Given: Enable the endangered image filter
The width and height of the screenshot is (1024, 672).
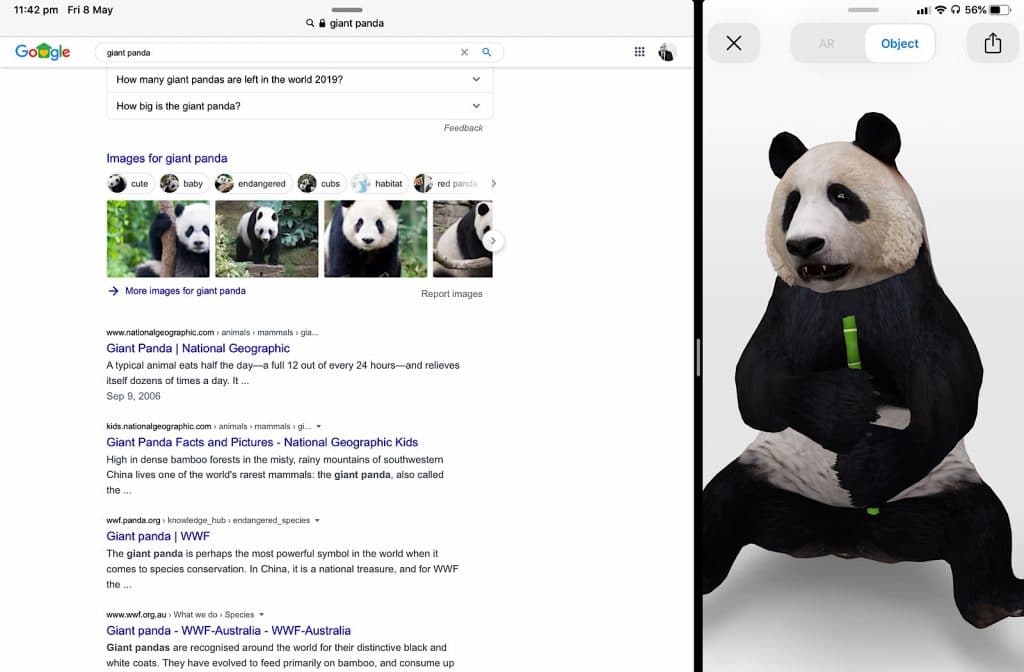Looking at the screenshot, I should click(x=252, y=183).
